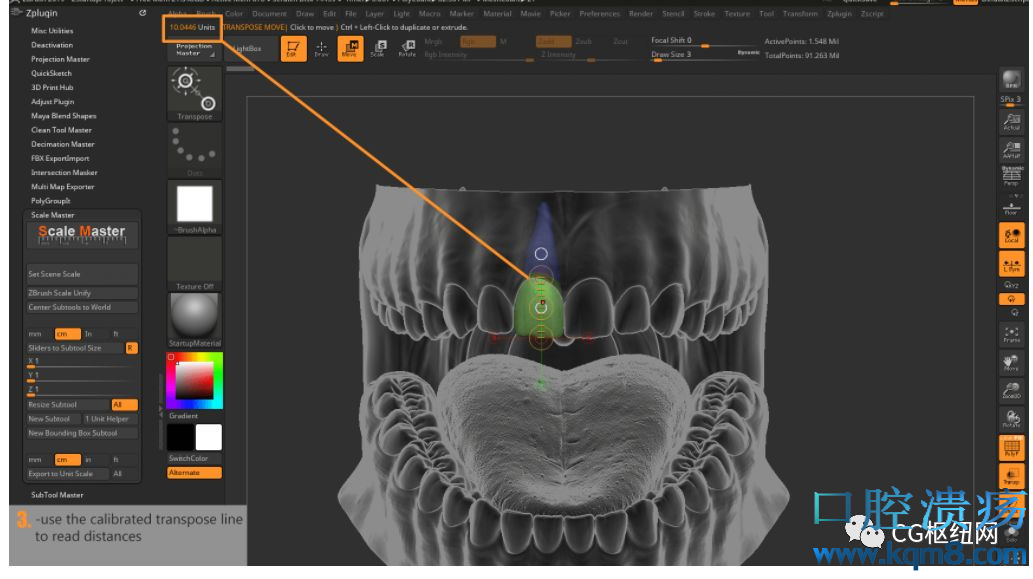Click the Zoom3D navigation icon
The height and width of the screenshot is (579, 1033).
[1011, 391]
